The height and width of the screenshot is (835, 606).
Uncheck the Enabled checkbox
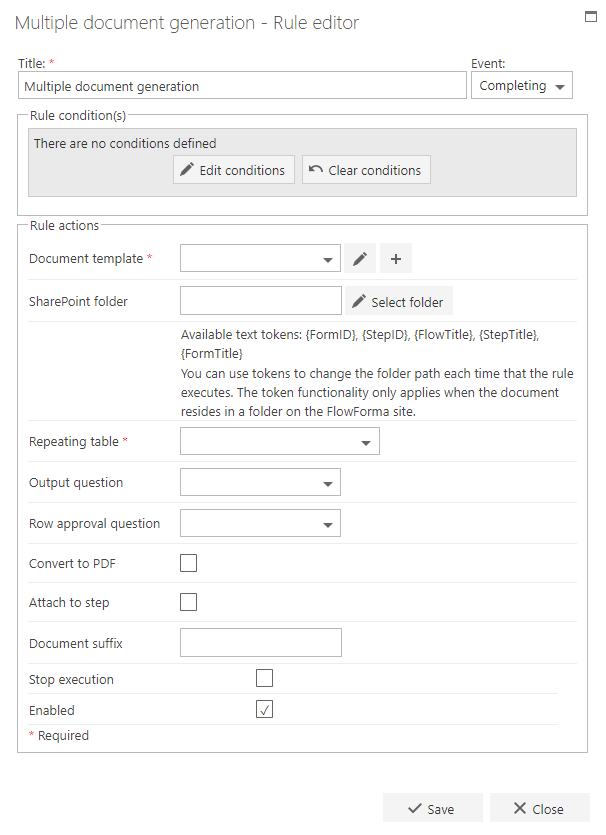[264, 709]
